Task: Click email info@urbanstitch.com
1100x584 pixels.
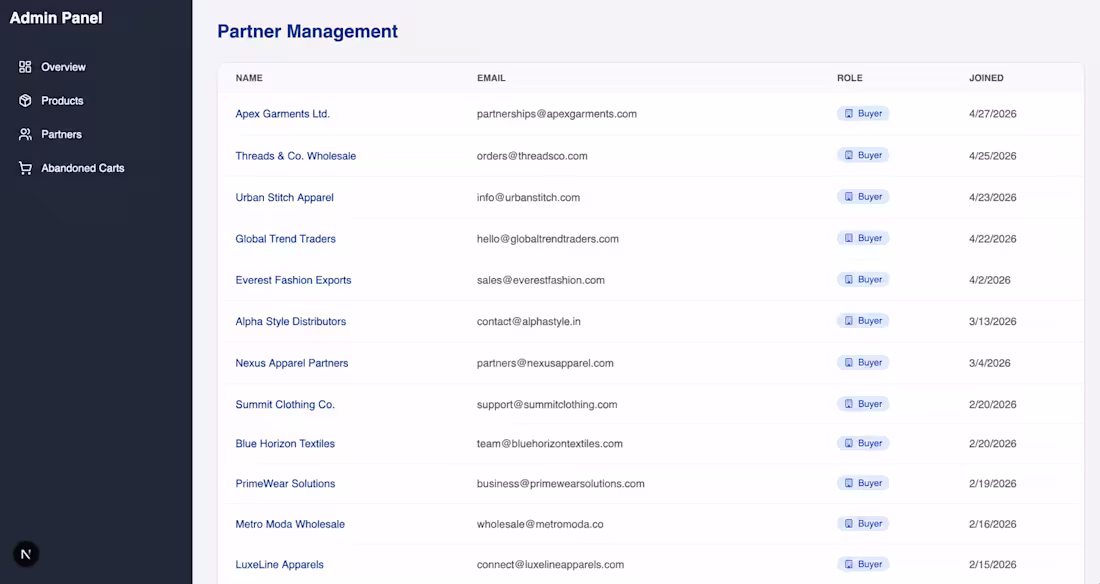Action: click(528, 197)
